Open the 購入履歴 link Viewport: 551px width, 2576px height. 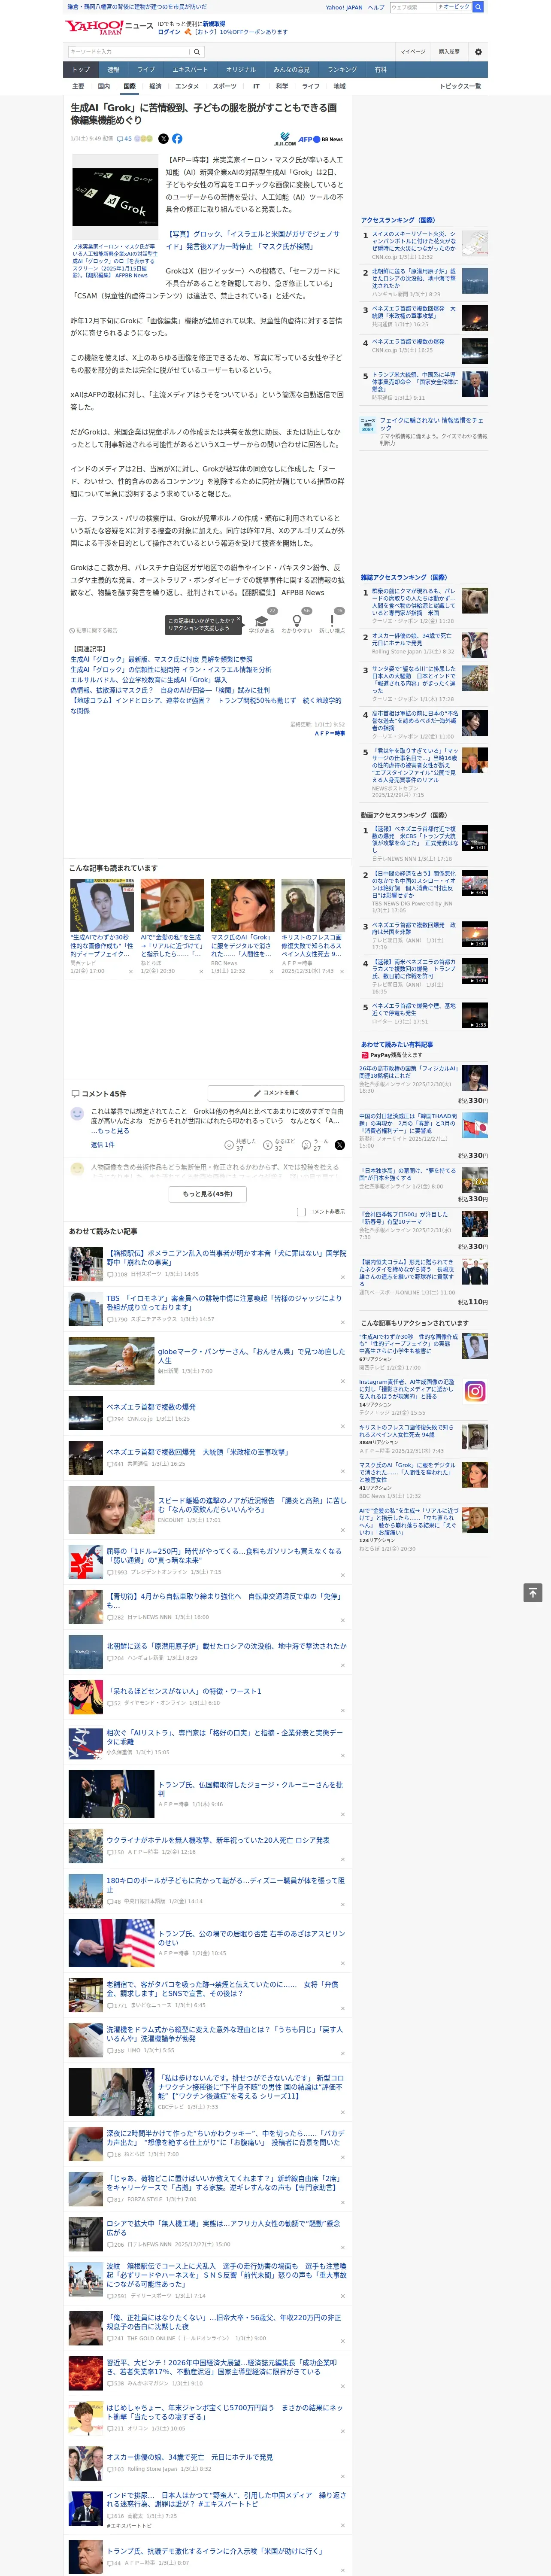click(449, 51)
